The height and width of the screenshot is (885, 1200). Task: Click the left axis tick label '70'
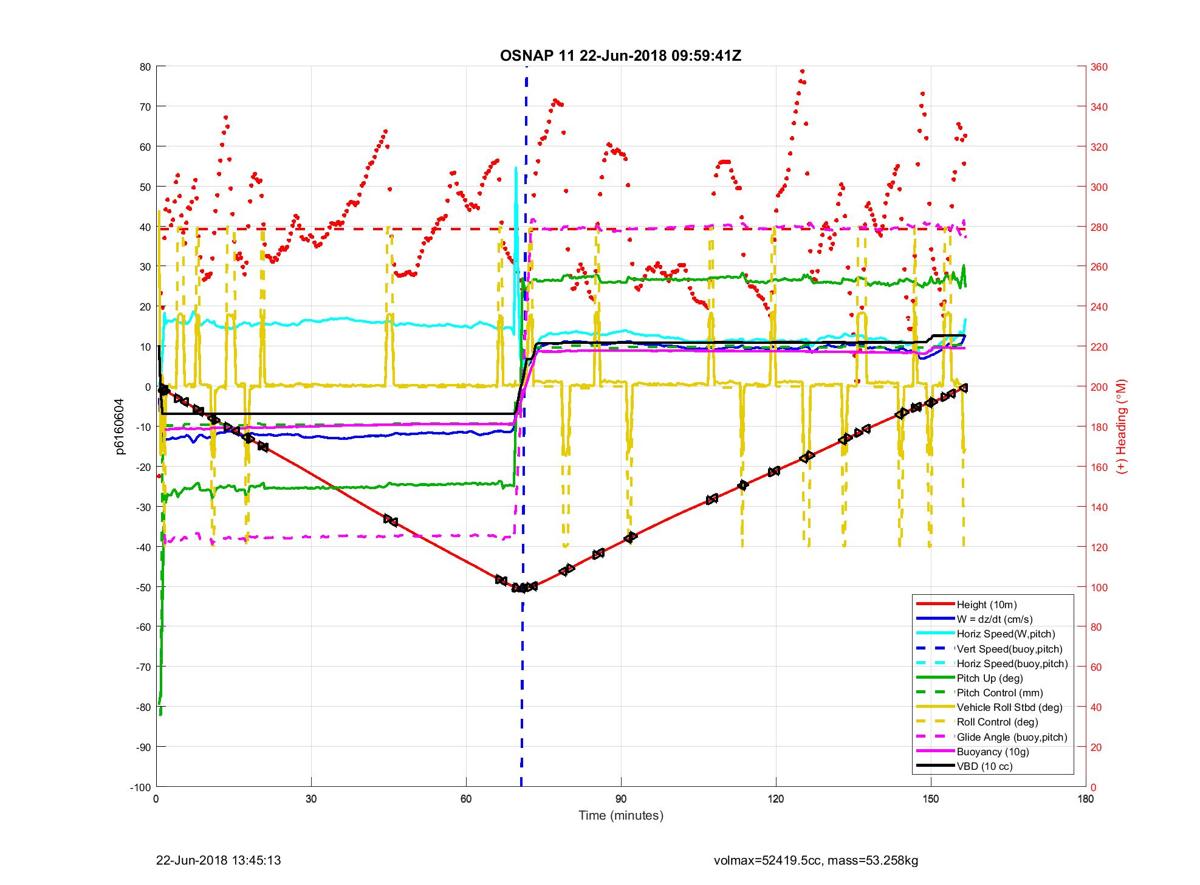pos(144,107)
